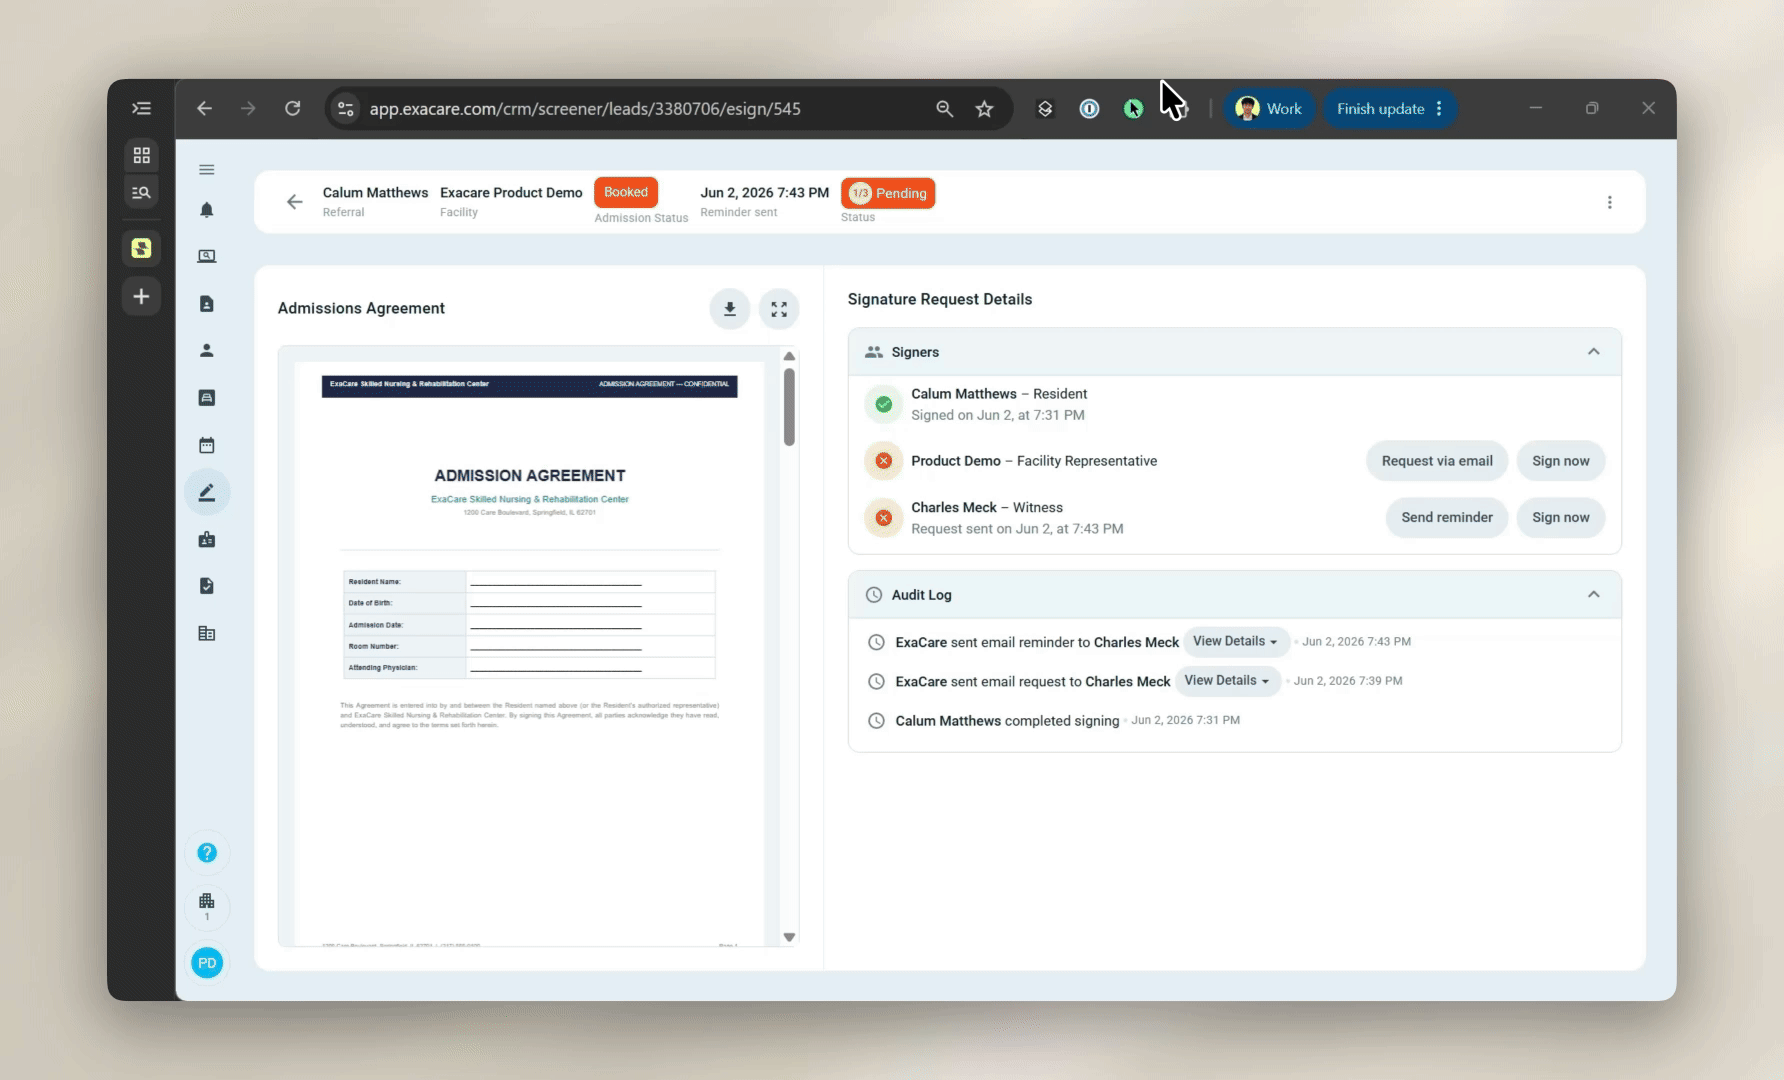Click the document scroll down arrow

coord(789,937)
